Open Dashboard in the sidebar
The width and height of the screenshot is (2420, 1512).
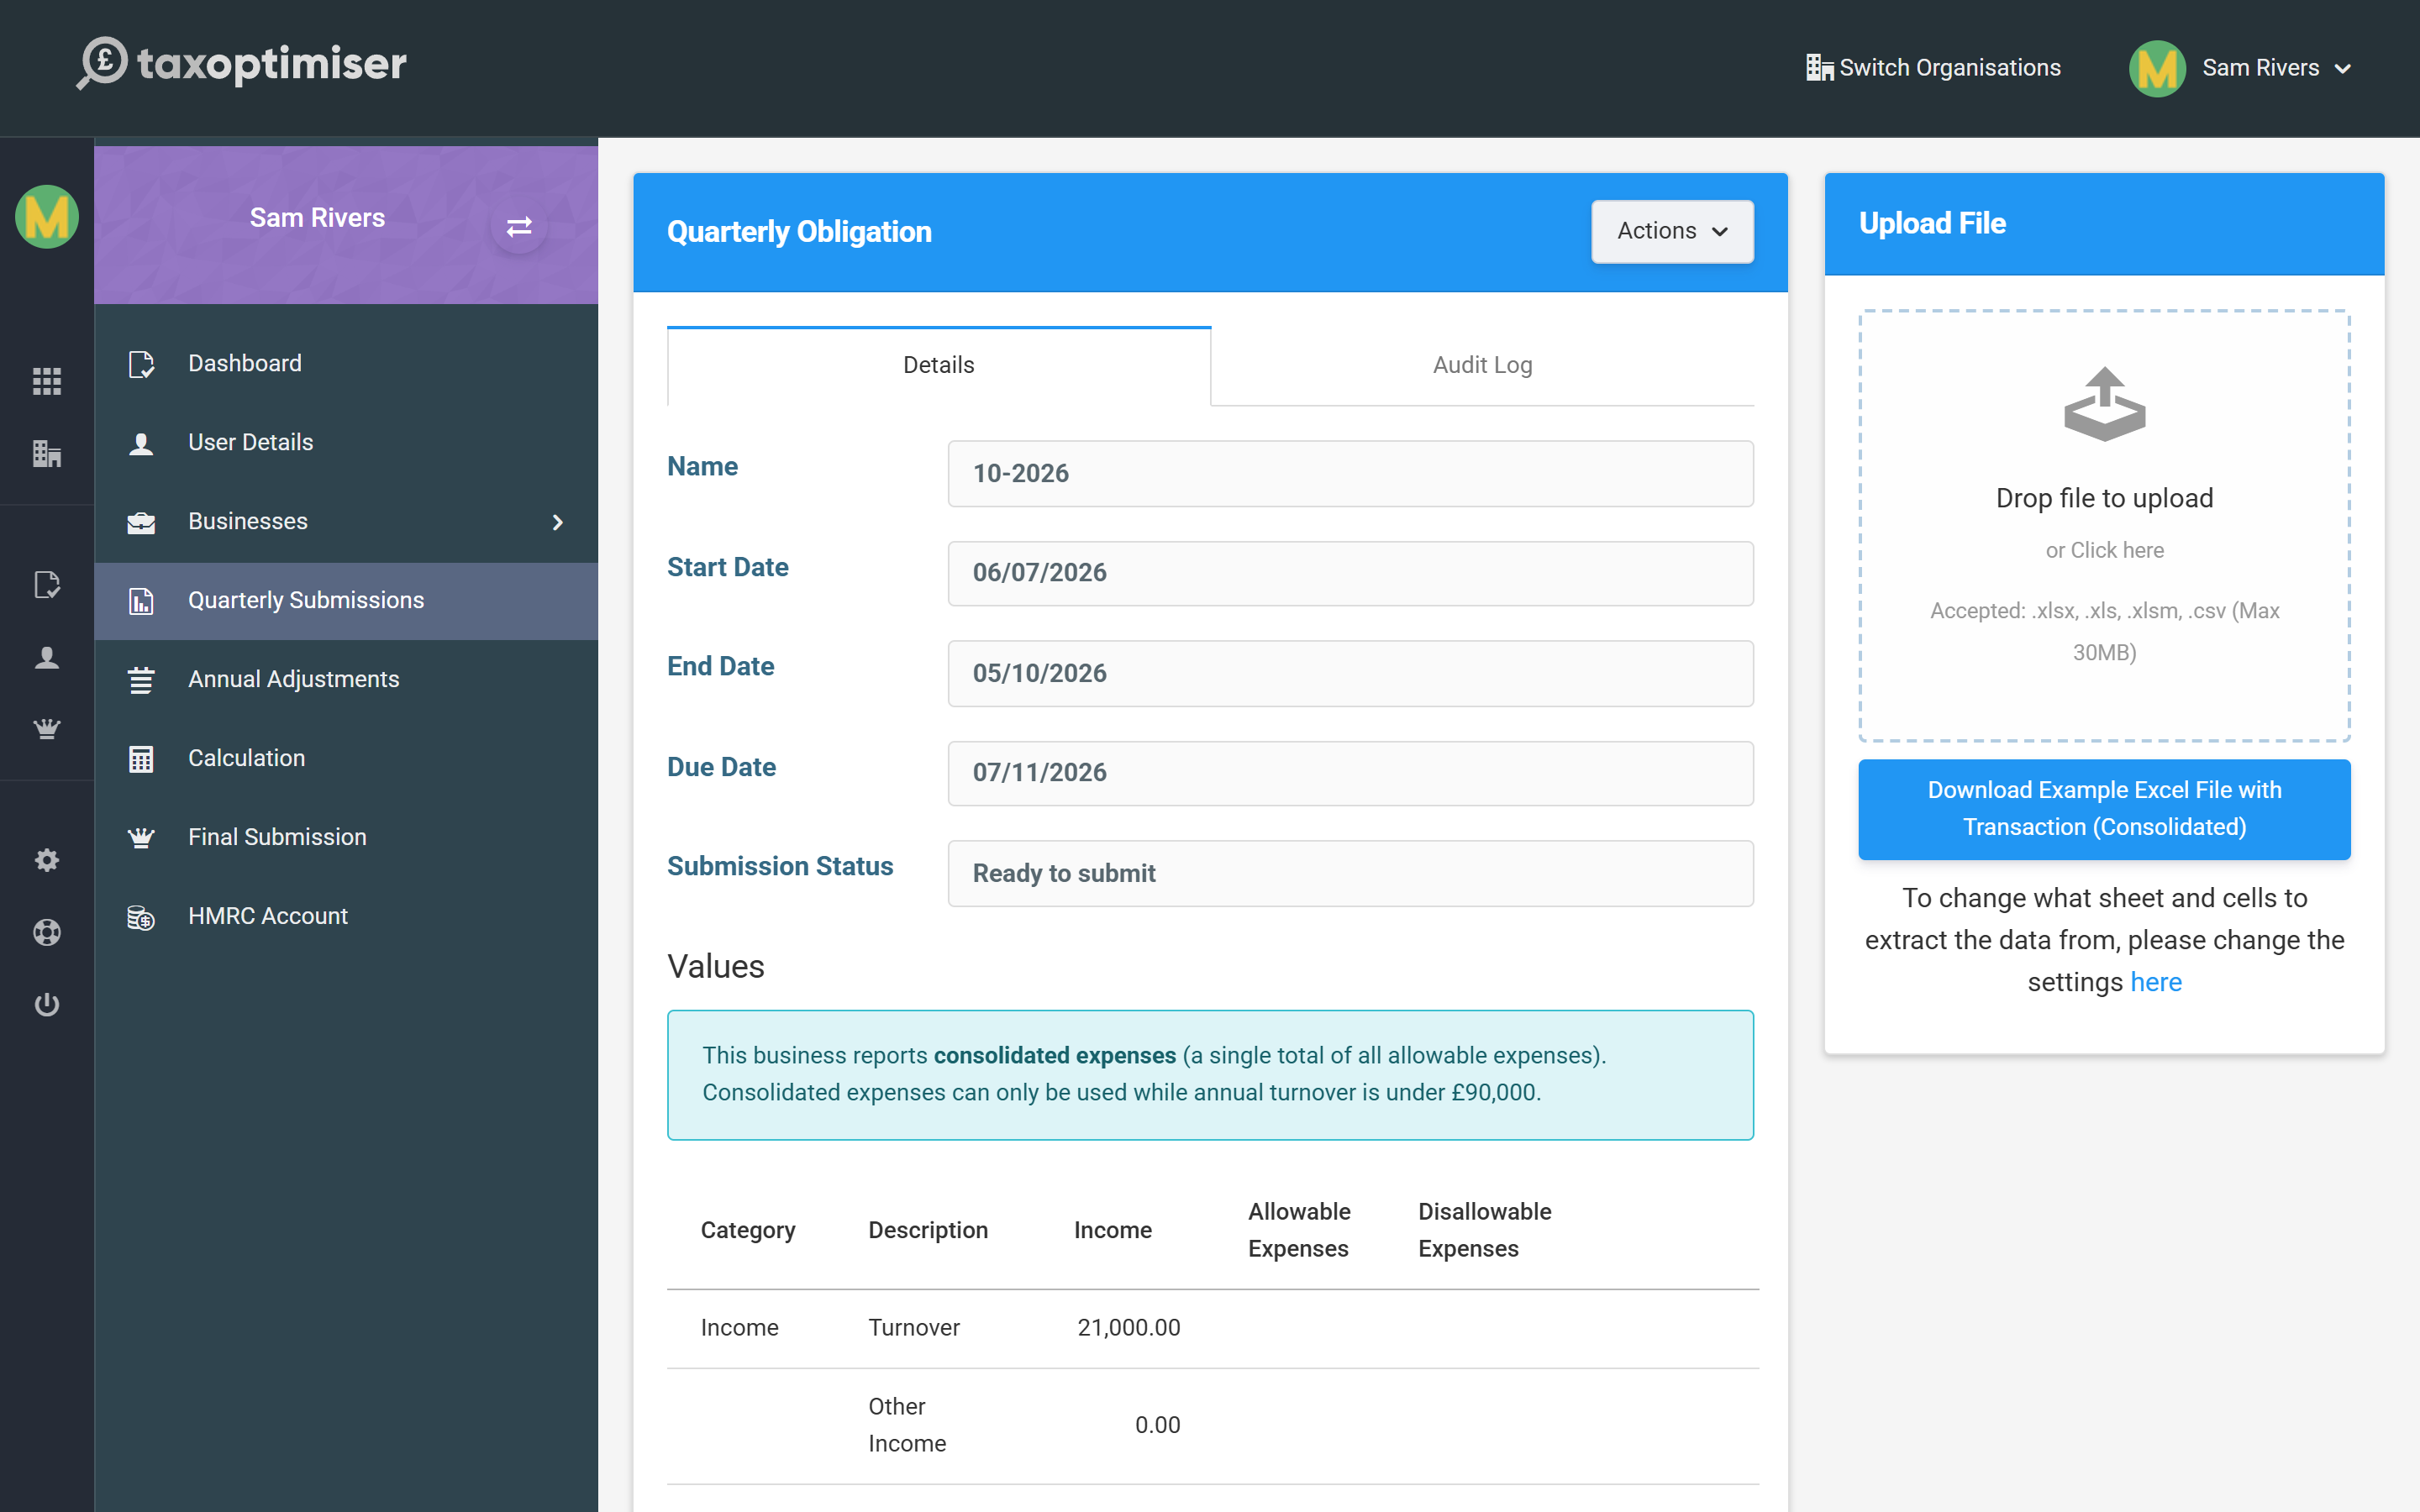coord(346,363)
